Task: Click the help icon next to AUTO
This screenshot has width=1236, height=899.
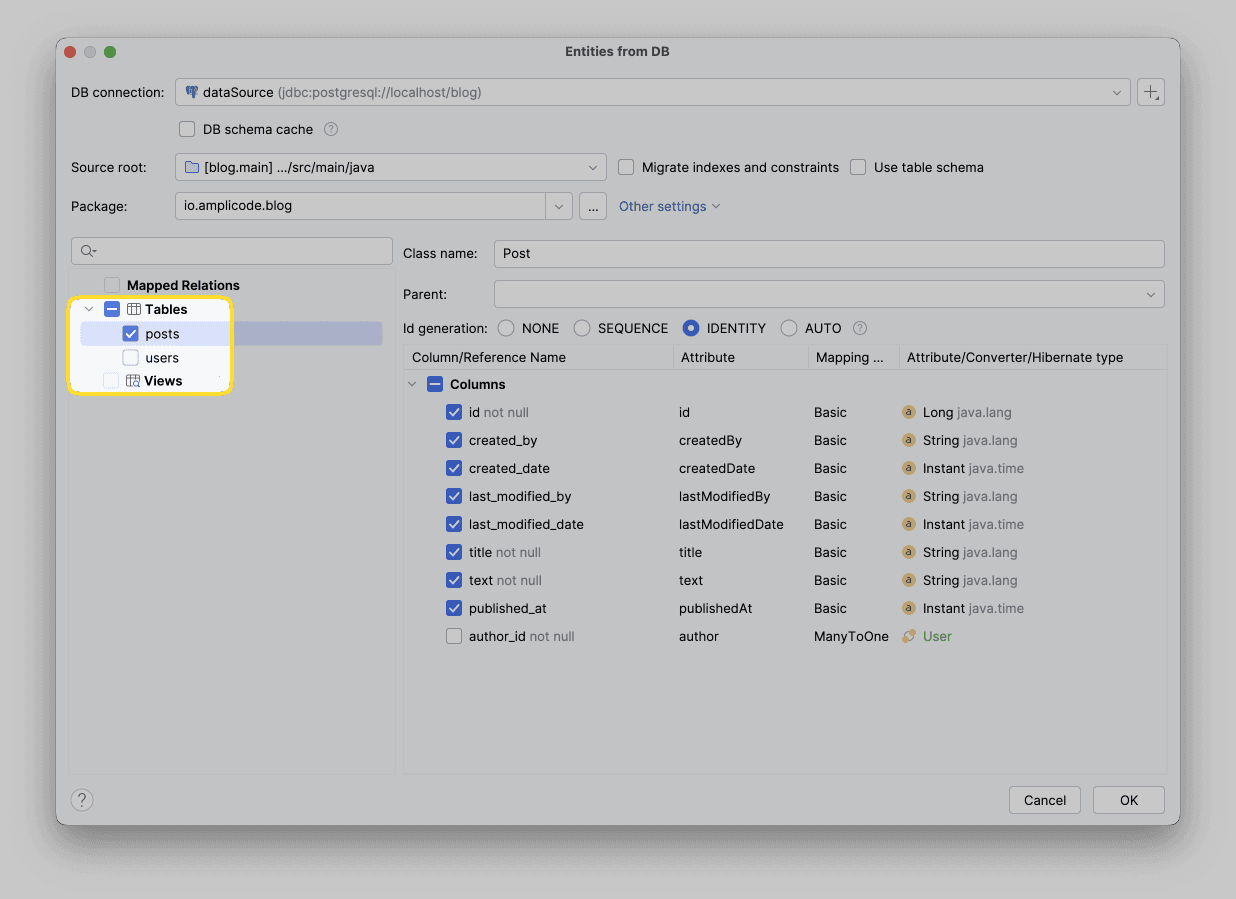Action: [x=860, y=328]
